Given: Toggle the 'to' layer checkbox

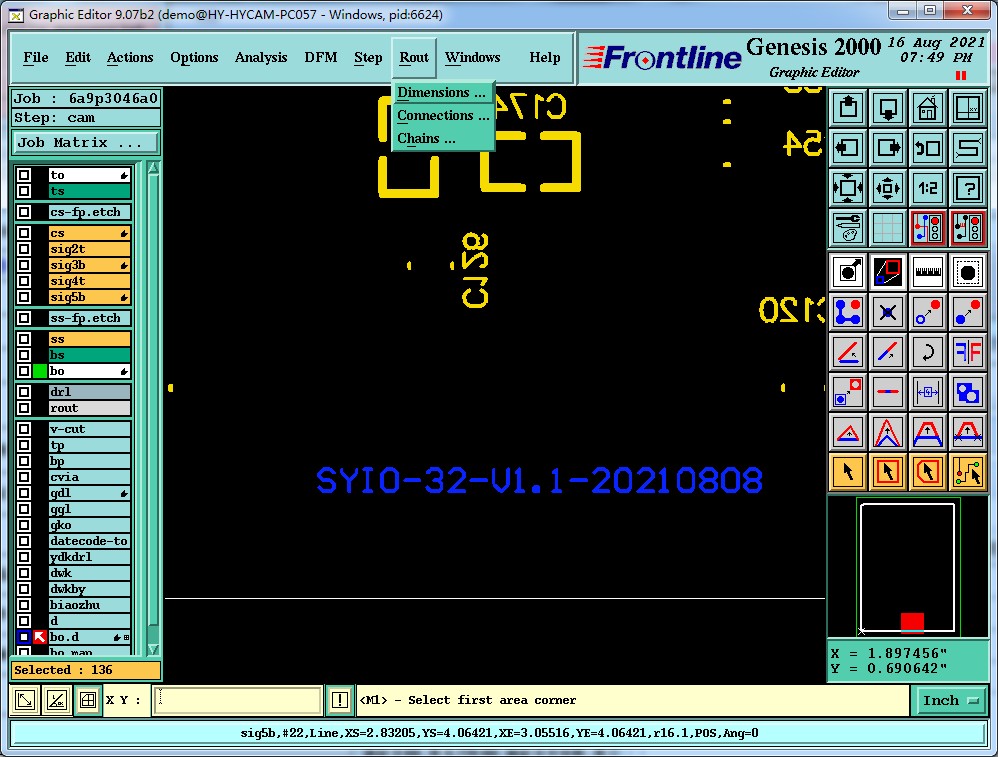Looking at the screenshot, I should click(x=24, y=175).
